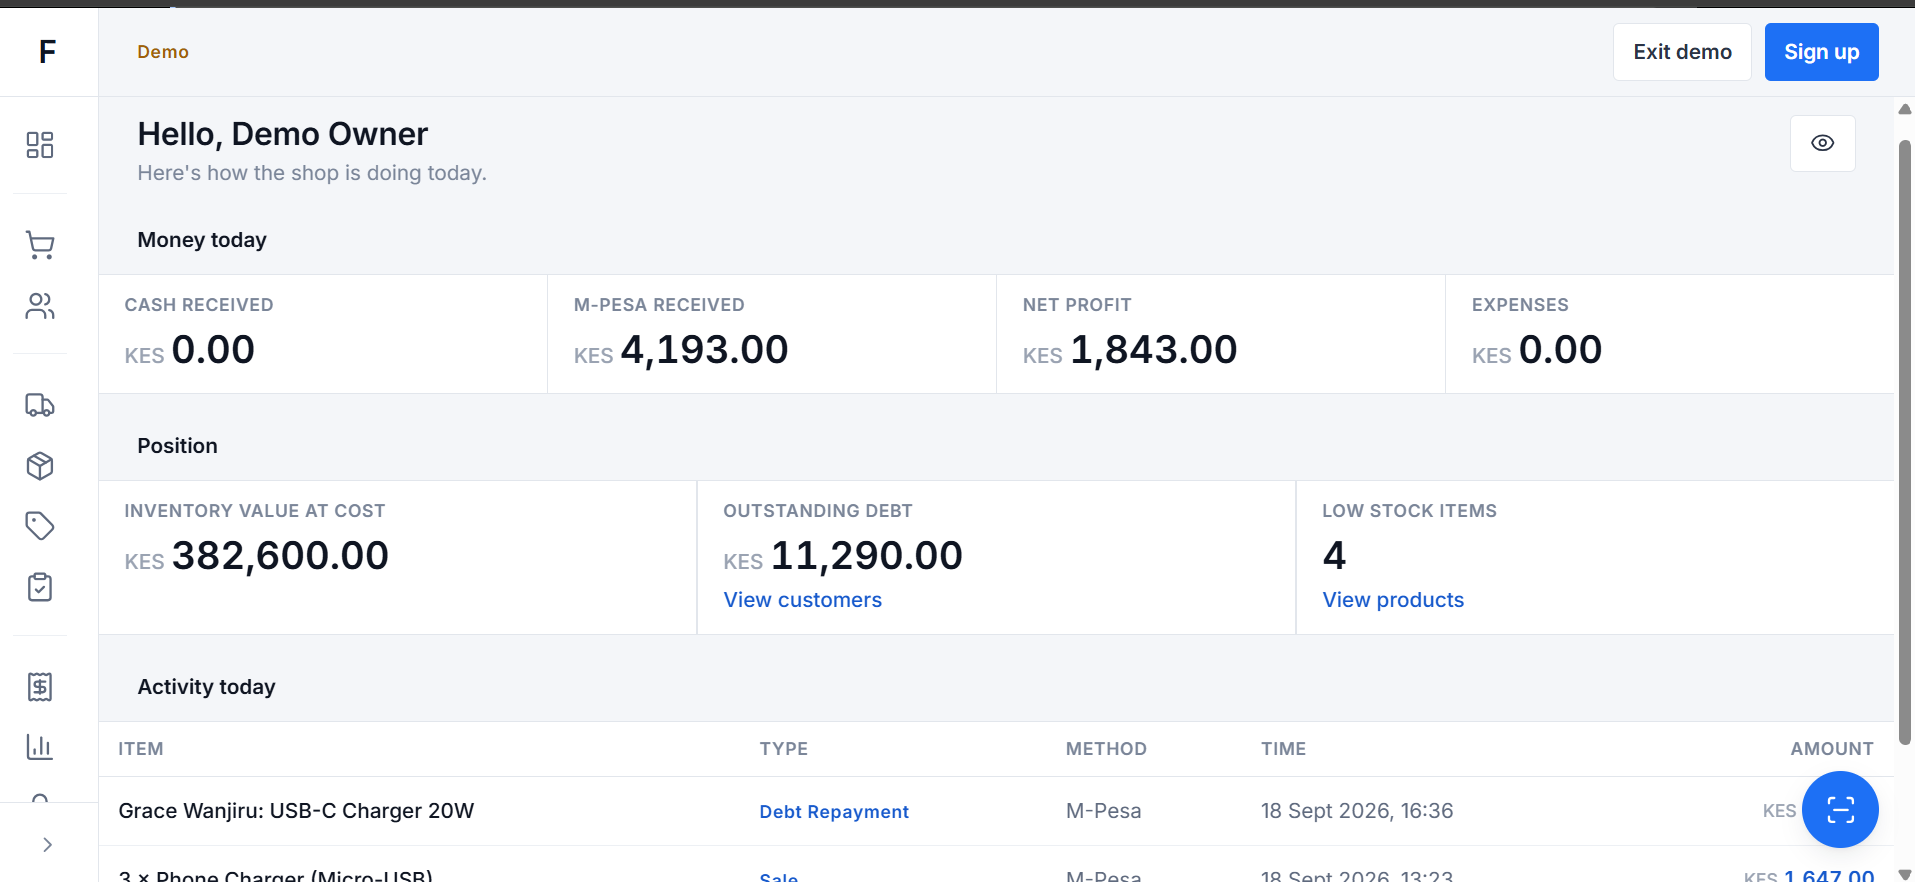This screenshot has width=1915, height=882.
Task: Click the low stock items count 4
Action: click(x=1334, y=555)
